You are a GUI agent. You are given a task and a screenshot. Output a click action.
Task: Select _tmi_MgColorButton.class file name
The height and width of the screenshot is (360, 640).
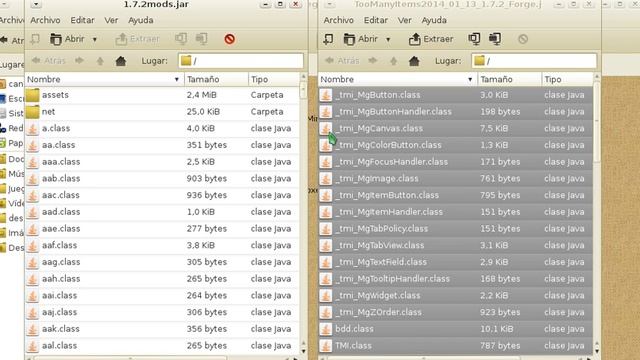tap(388, 145)
